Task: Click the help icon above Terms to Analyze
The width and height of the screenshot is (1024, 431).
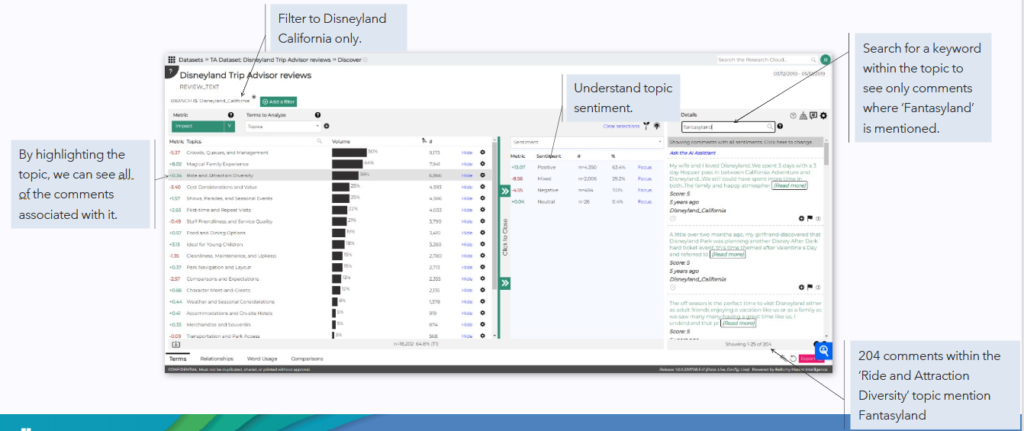Action: click(290, 115)
